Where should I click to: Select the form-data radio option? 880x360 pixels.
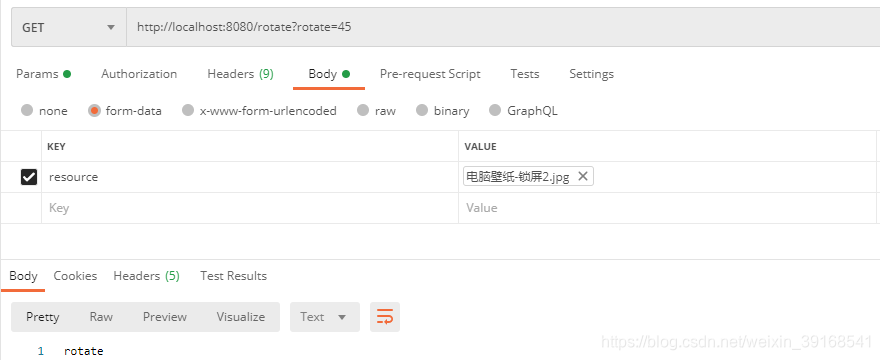[125, 111]
